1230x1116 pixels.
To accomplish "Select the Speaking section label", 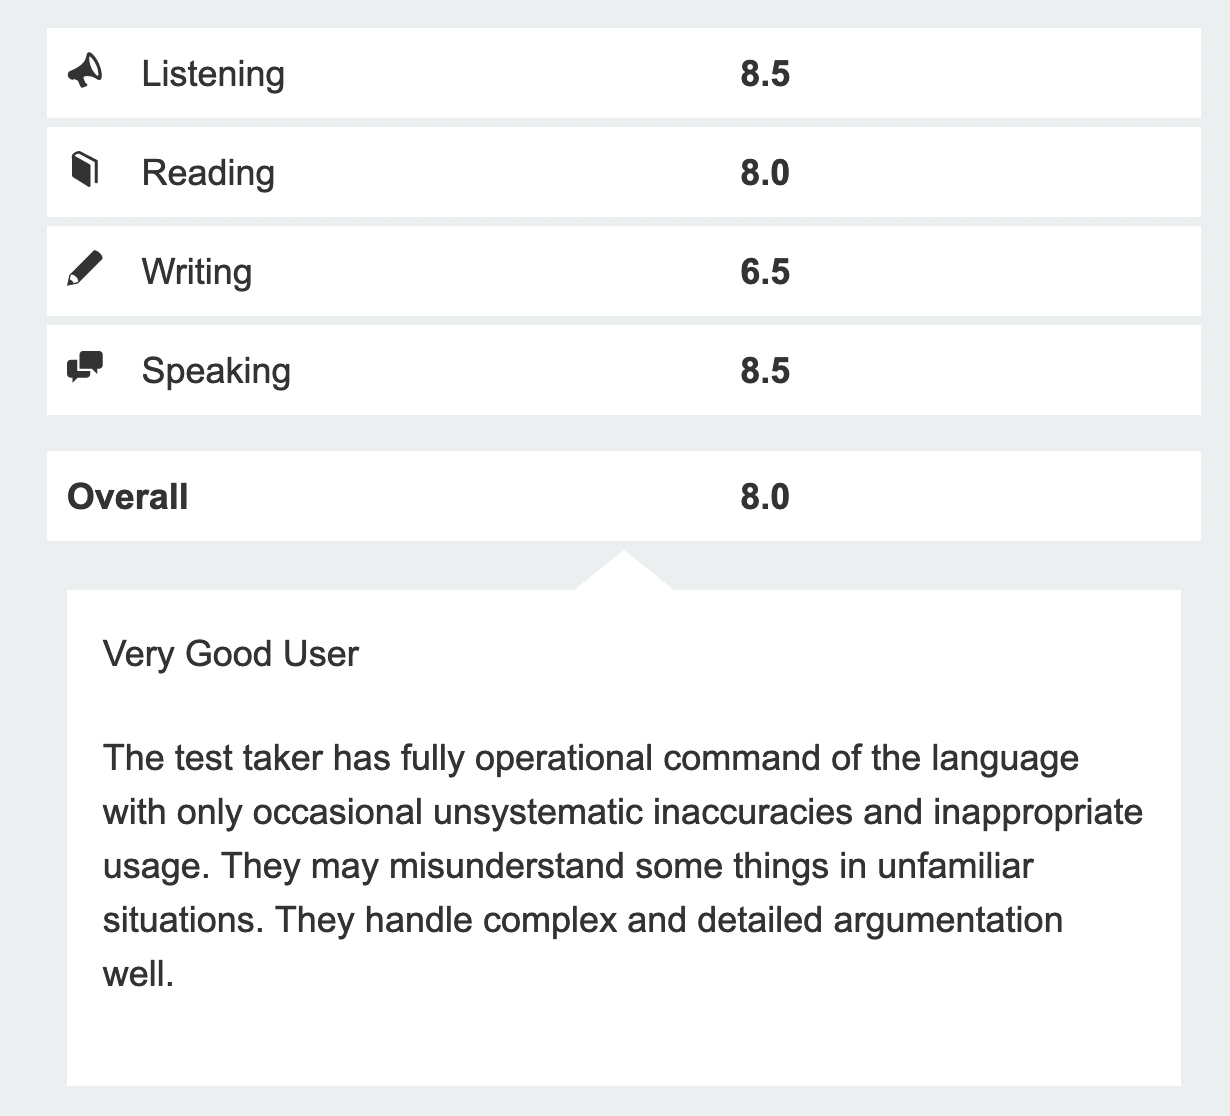I will coord(216,371).
